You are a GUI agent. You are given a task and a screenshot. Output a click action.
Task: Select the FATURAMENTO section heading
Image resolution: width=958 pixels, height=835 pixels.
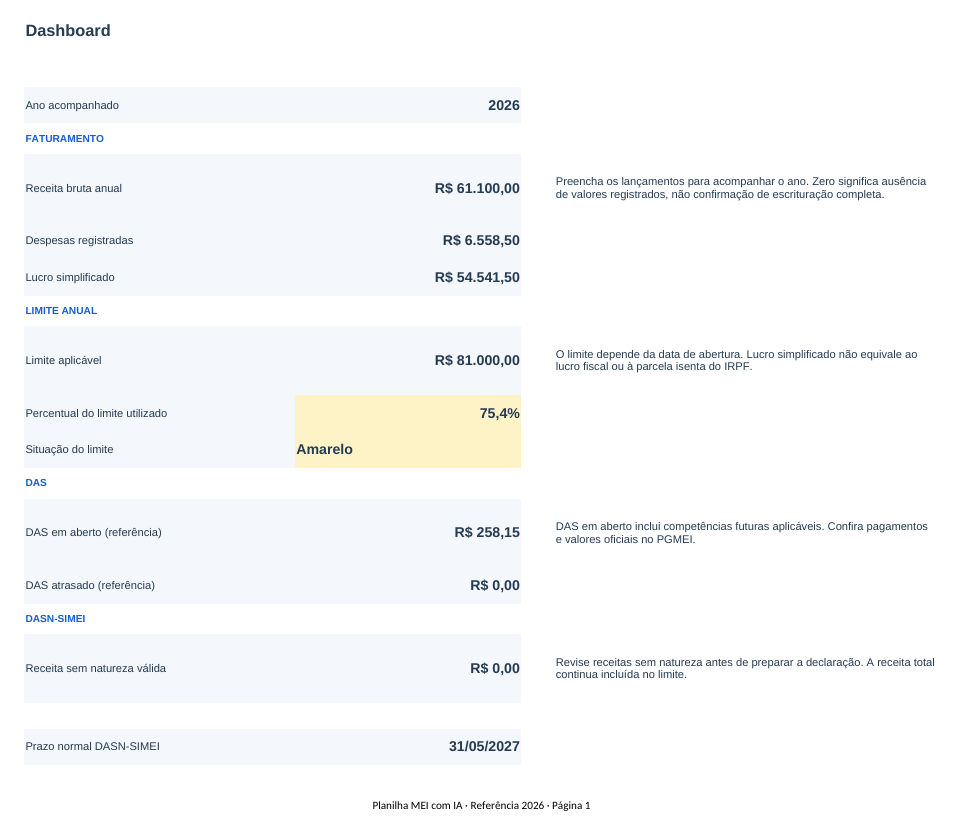click(64, 139)
